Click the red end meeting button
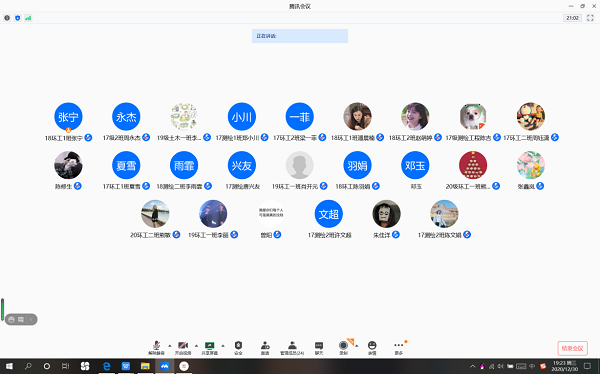 pos(572,348)
